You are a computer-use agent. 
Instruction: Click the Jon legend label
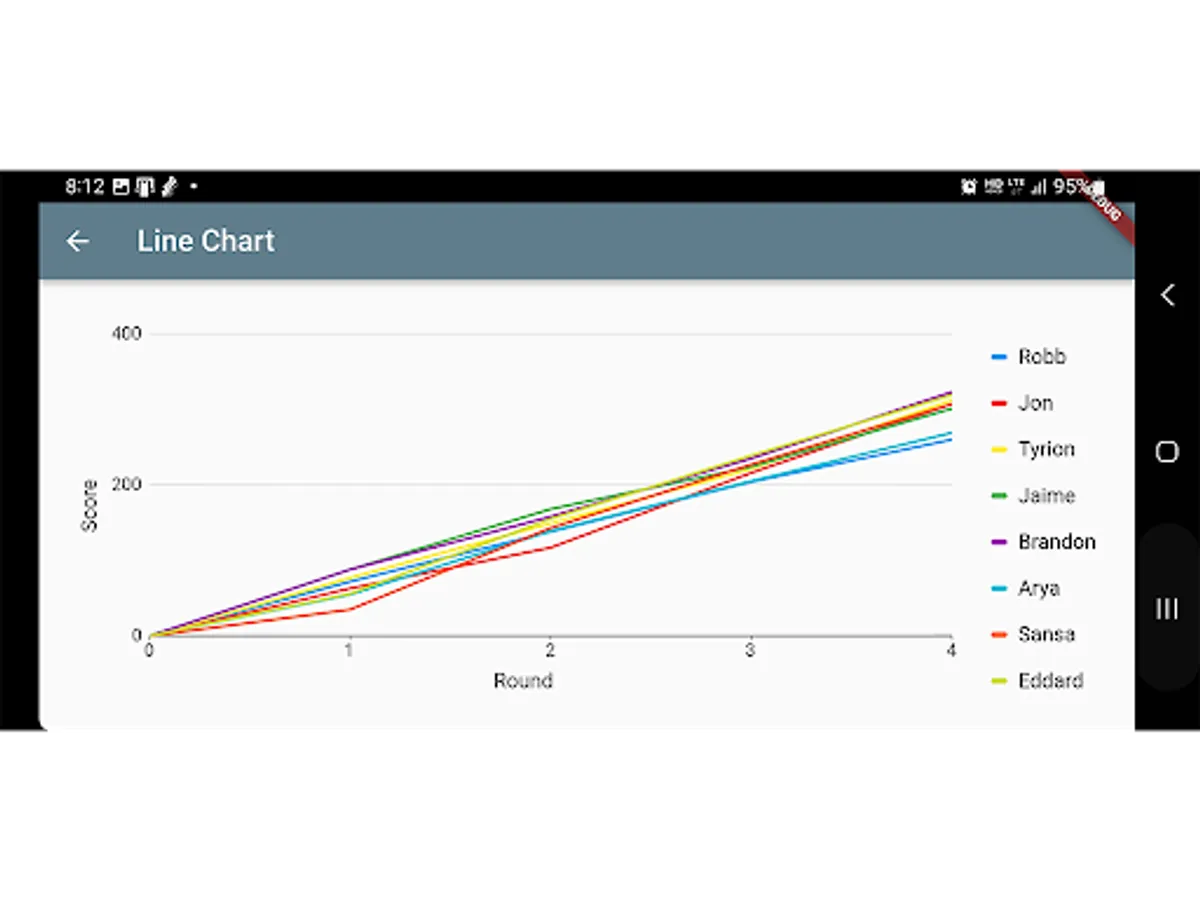pyautogui.click(x=1035, y=403)
